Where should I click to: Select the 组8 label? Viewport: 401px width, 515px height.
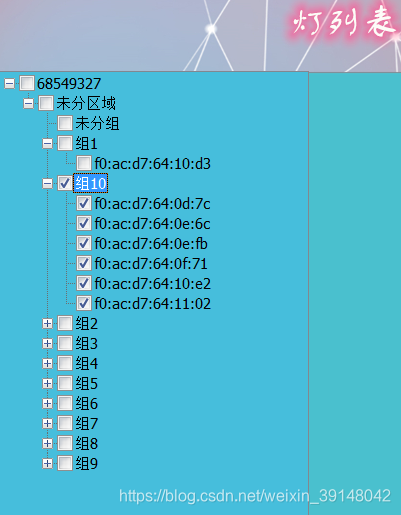[x=87, y=444]
